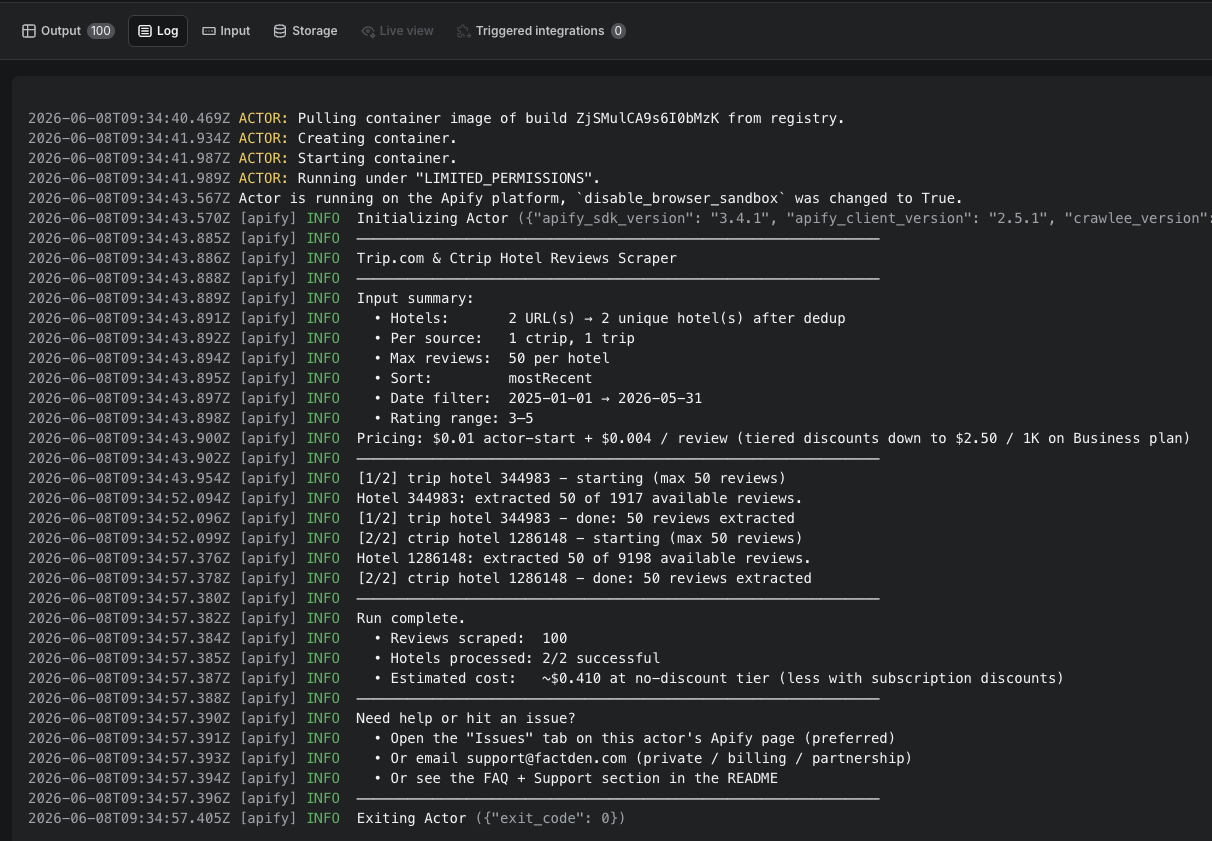Switch to the Input tab

[226, 31]
